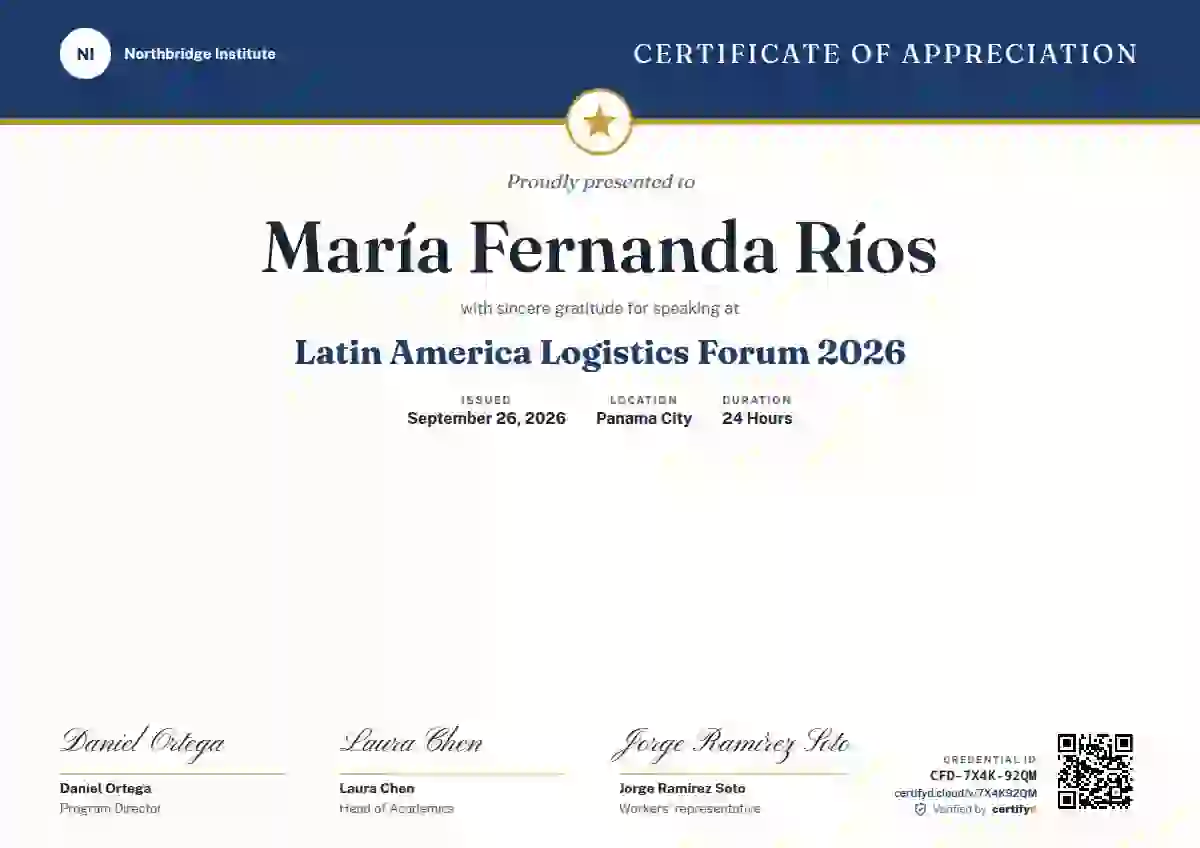The height and width of the screenshot is (848, 1200).
Task: Click Laura Chen's cursive signature
Action: (411, 742)
